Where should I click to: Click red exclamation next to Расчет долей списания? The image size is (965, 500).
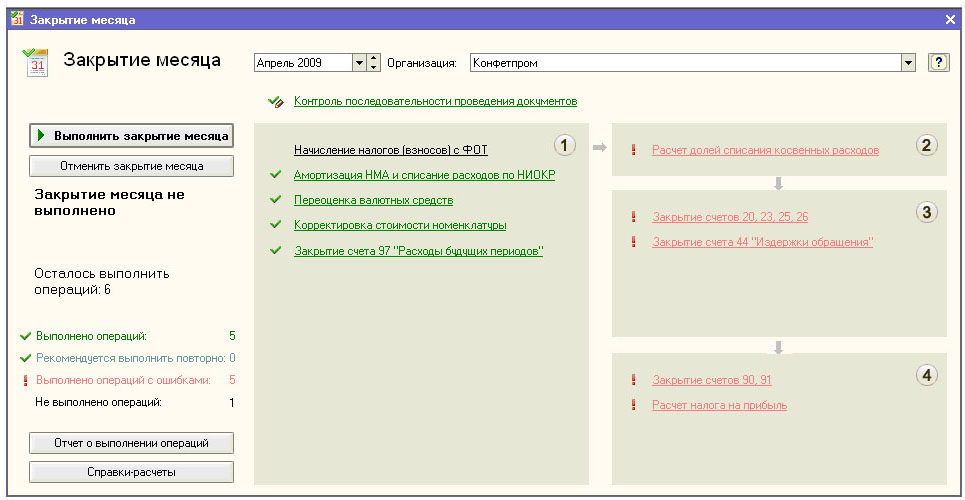click(633, 150)
